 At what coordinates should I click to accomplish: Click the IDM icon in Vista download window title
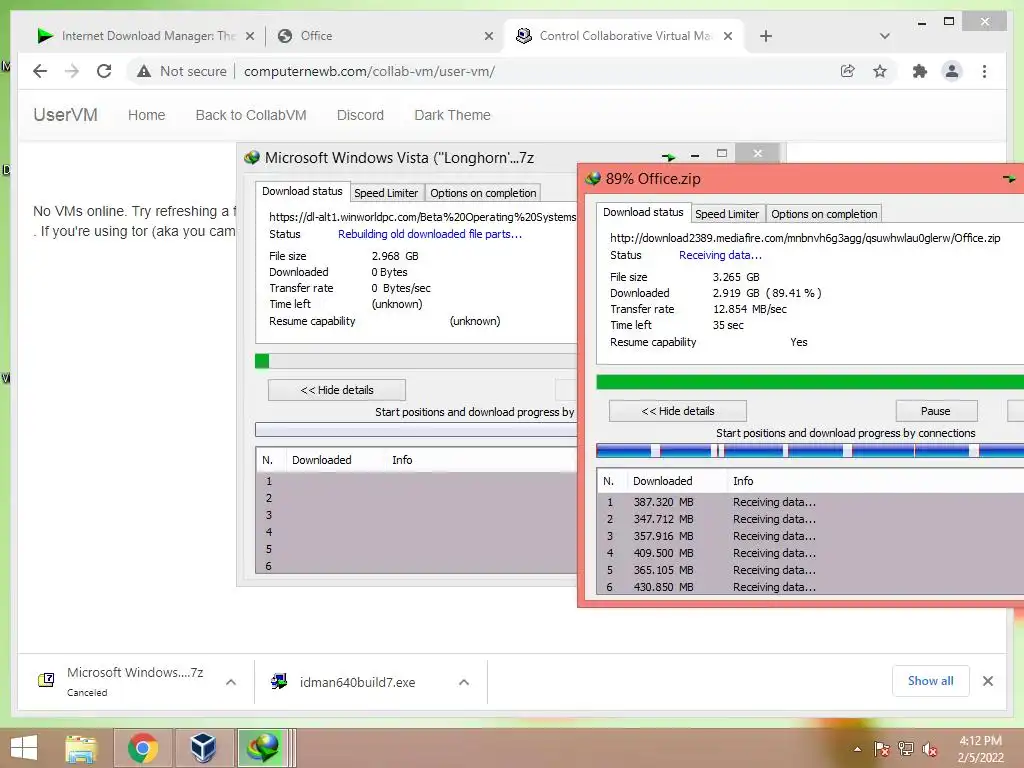[x=251, y=157]
